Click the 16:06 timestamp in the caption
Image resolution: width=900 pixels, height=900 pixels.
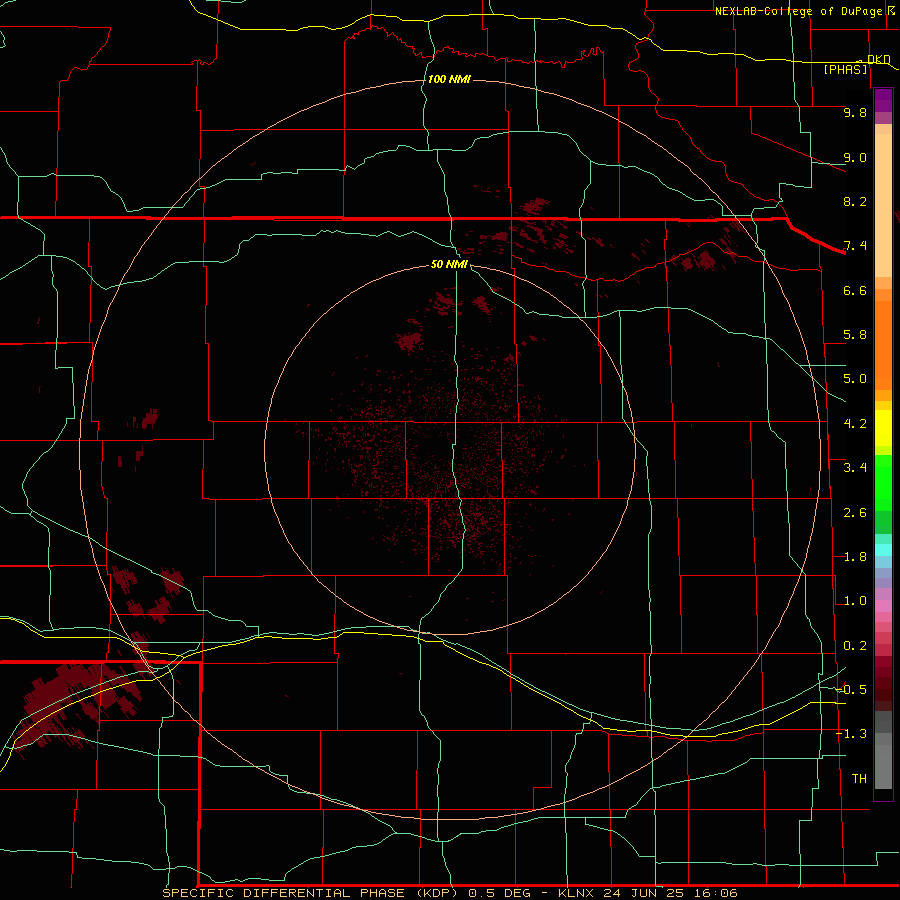715,893
